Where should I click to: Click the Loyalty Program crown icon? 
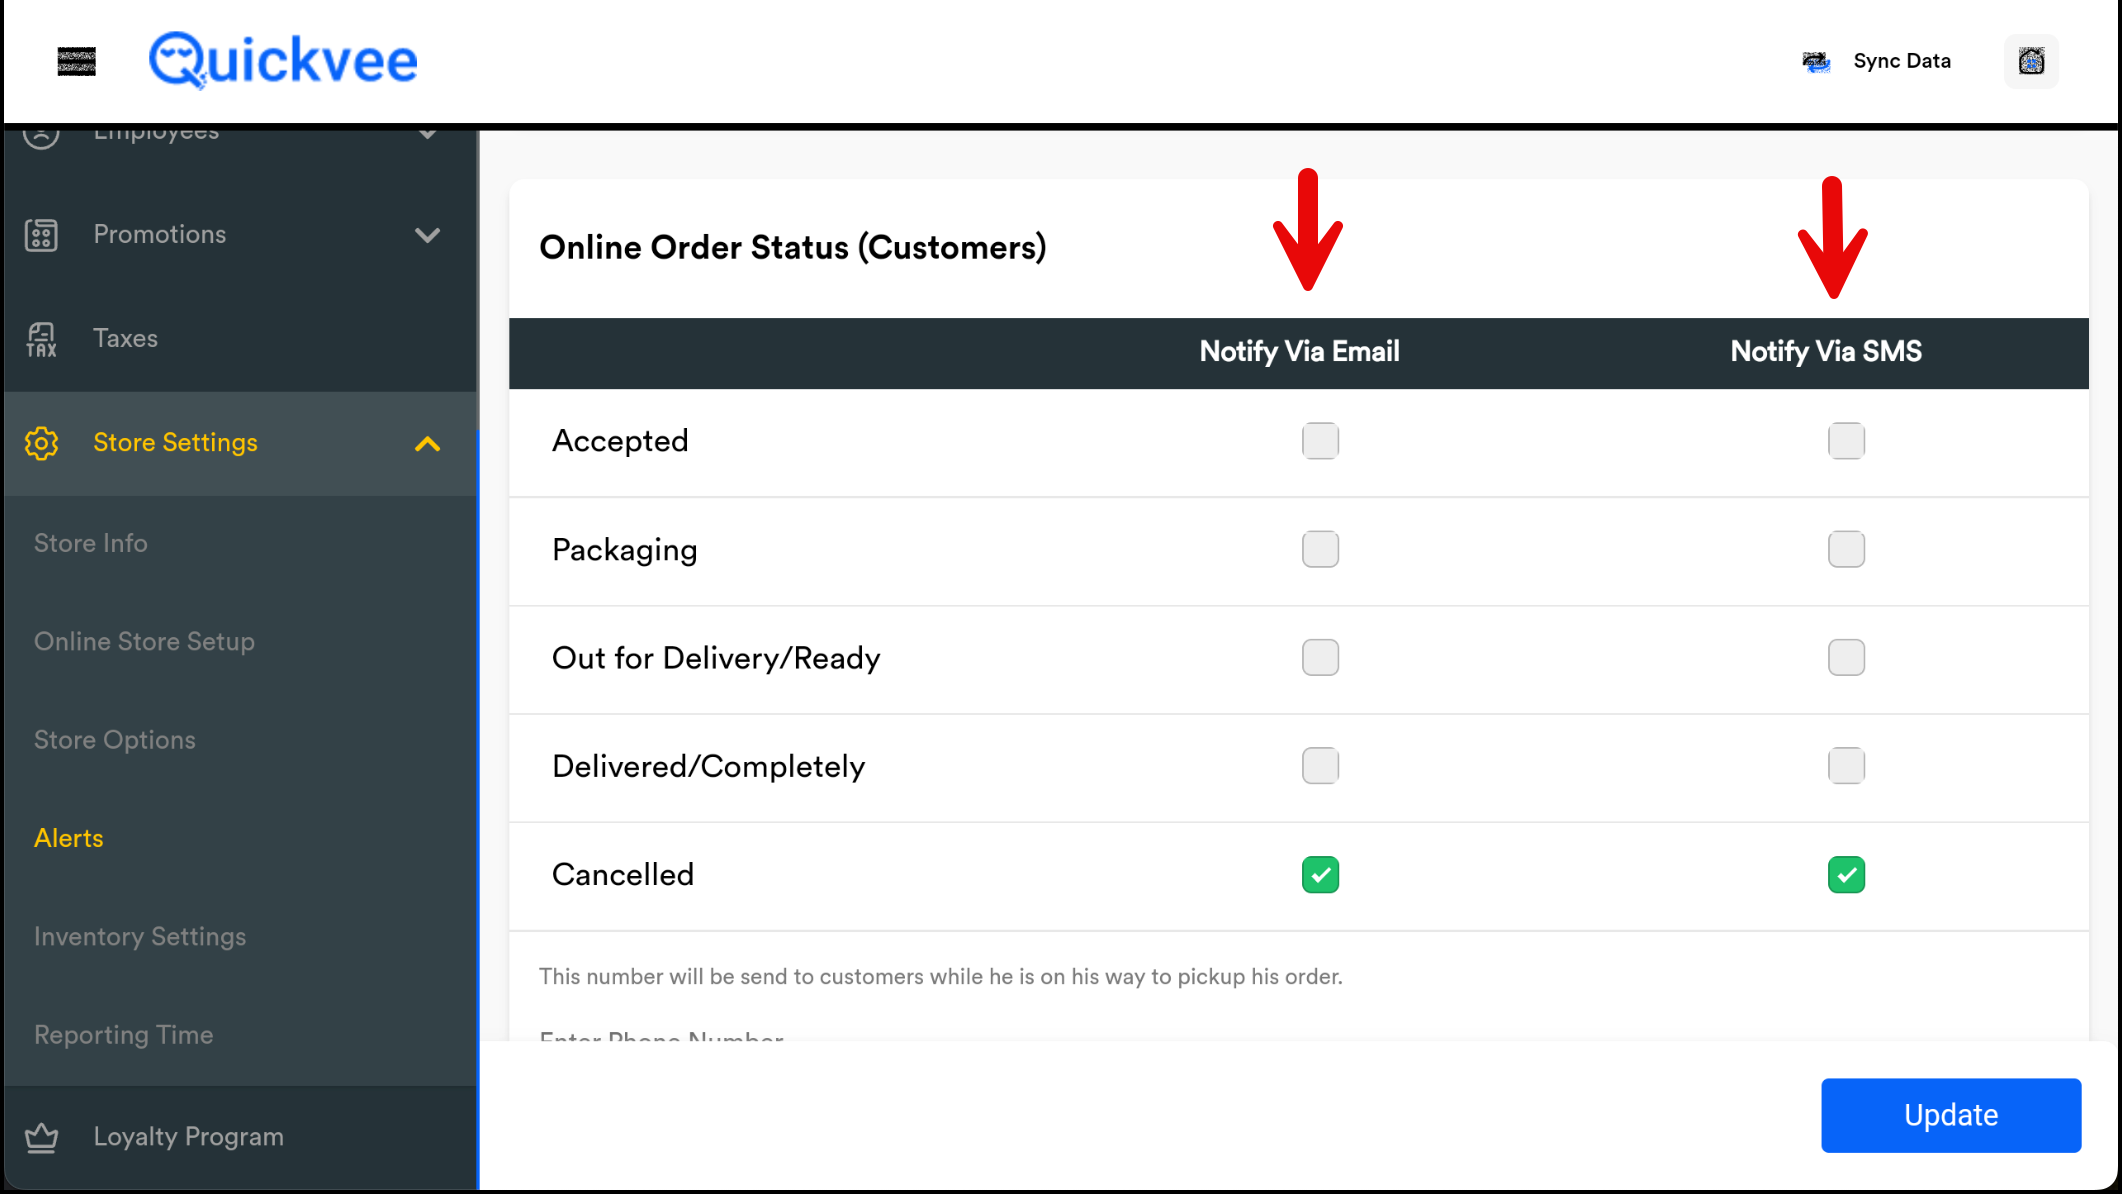tap(41, 1137)
